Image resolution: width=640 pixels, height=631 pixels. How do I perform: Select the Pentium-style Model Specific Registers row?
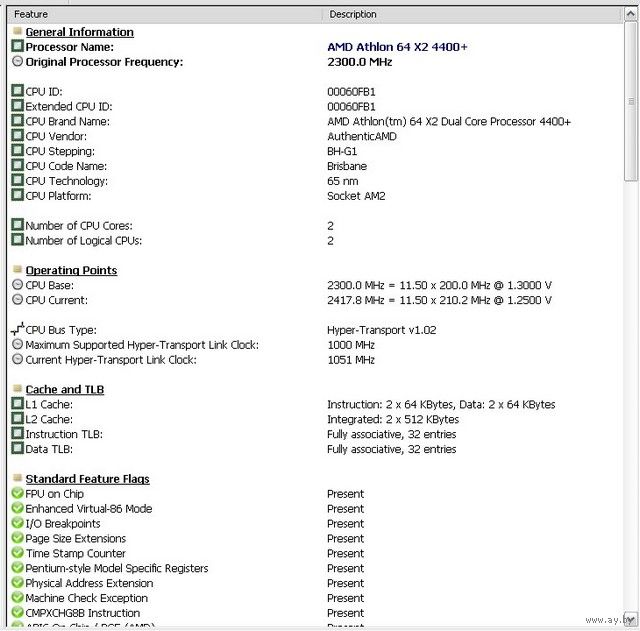(314, 568)
